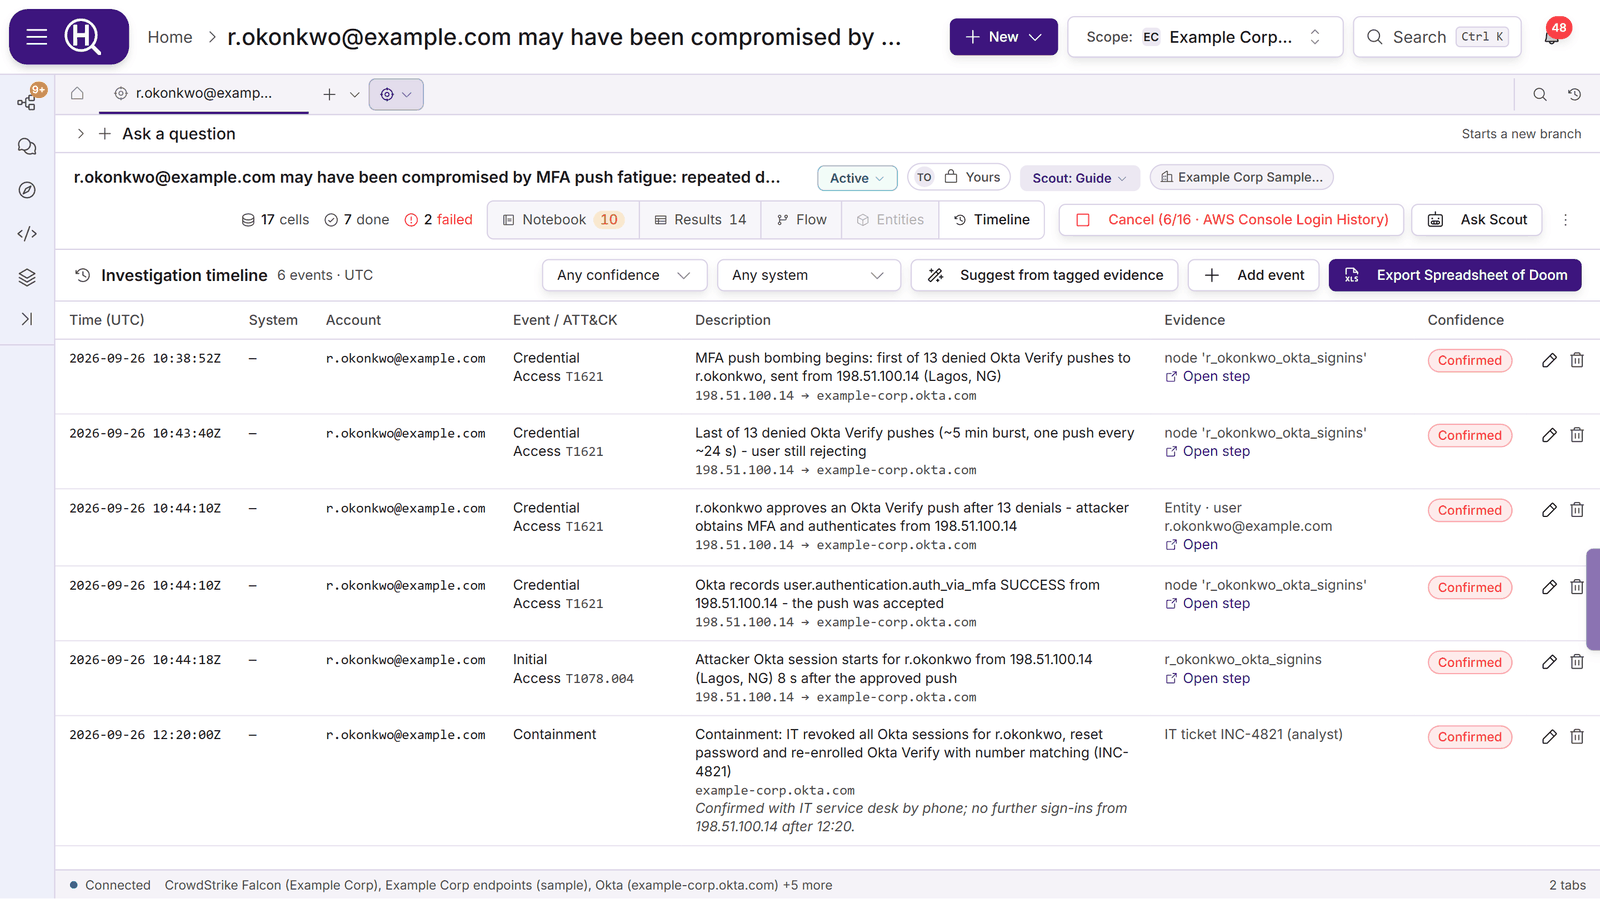This screenshot has height=899, width=1600.
Task: Open the Any confidence filter
Action: [x=624, y=275]
